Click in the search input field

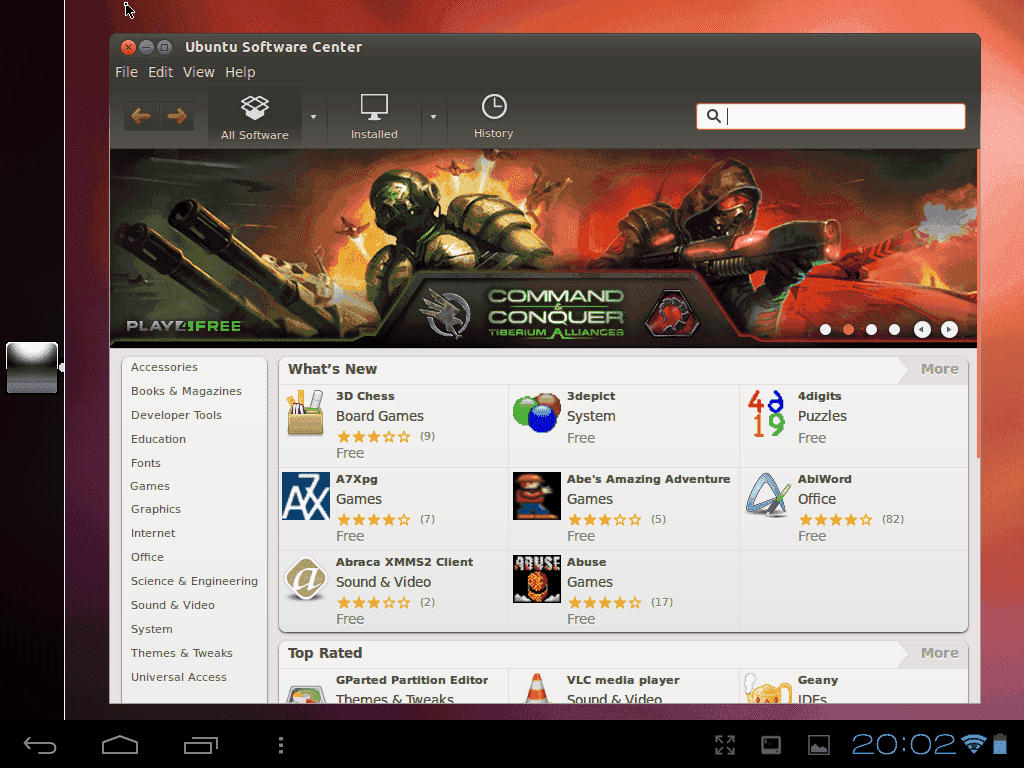coord(831,116)
